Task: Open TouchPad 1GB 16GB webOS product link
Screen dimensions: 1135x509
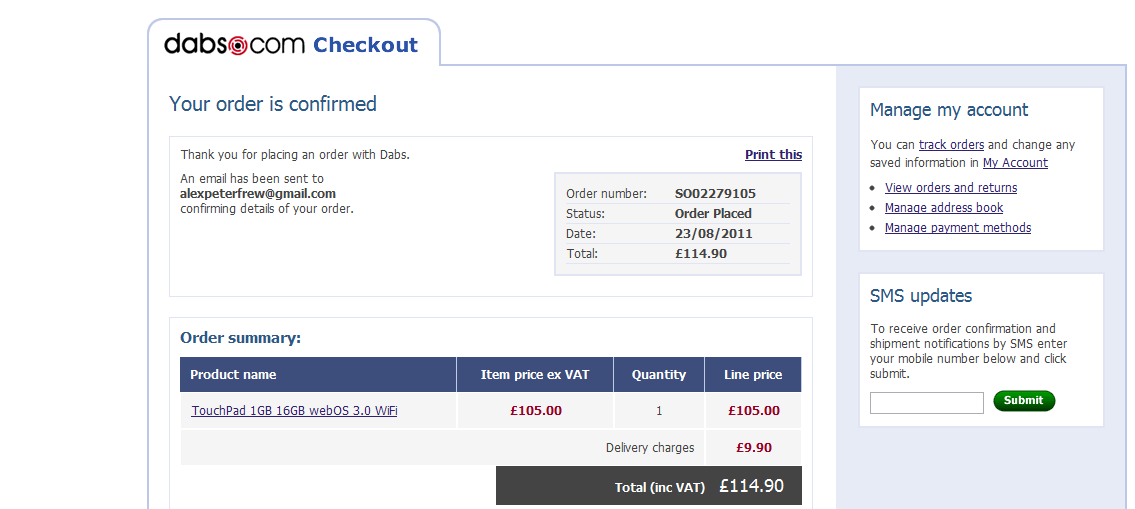Action: (x=294, y=410)
